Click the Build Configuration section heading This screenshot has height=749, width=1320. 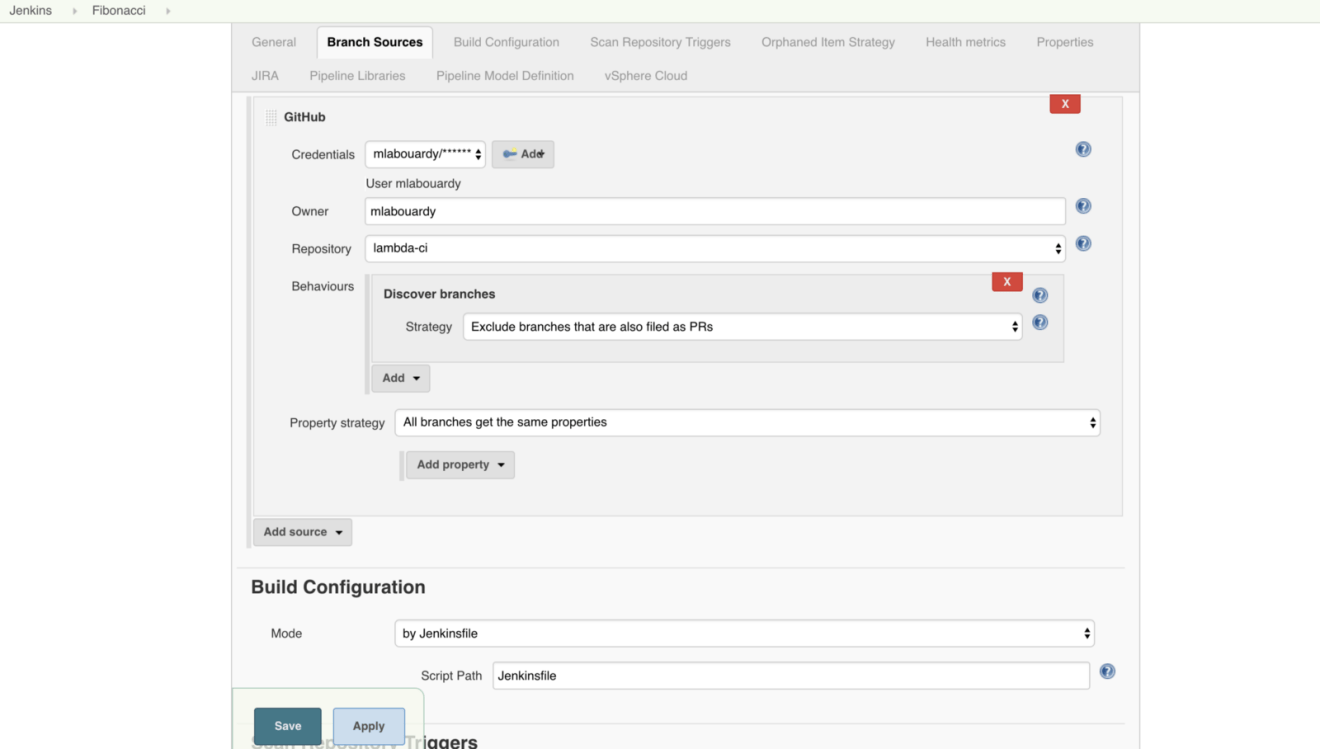[x=338, y=587]
